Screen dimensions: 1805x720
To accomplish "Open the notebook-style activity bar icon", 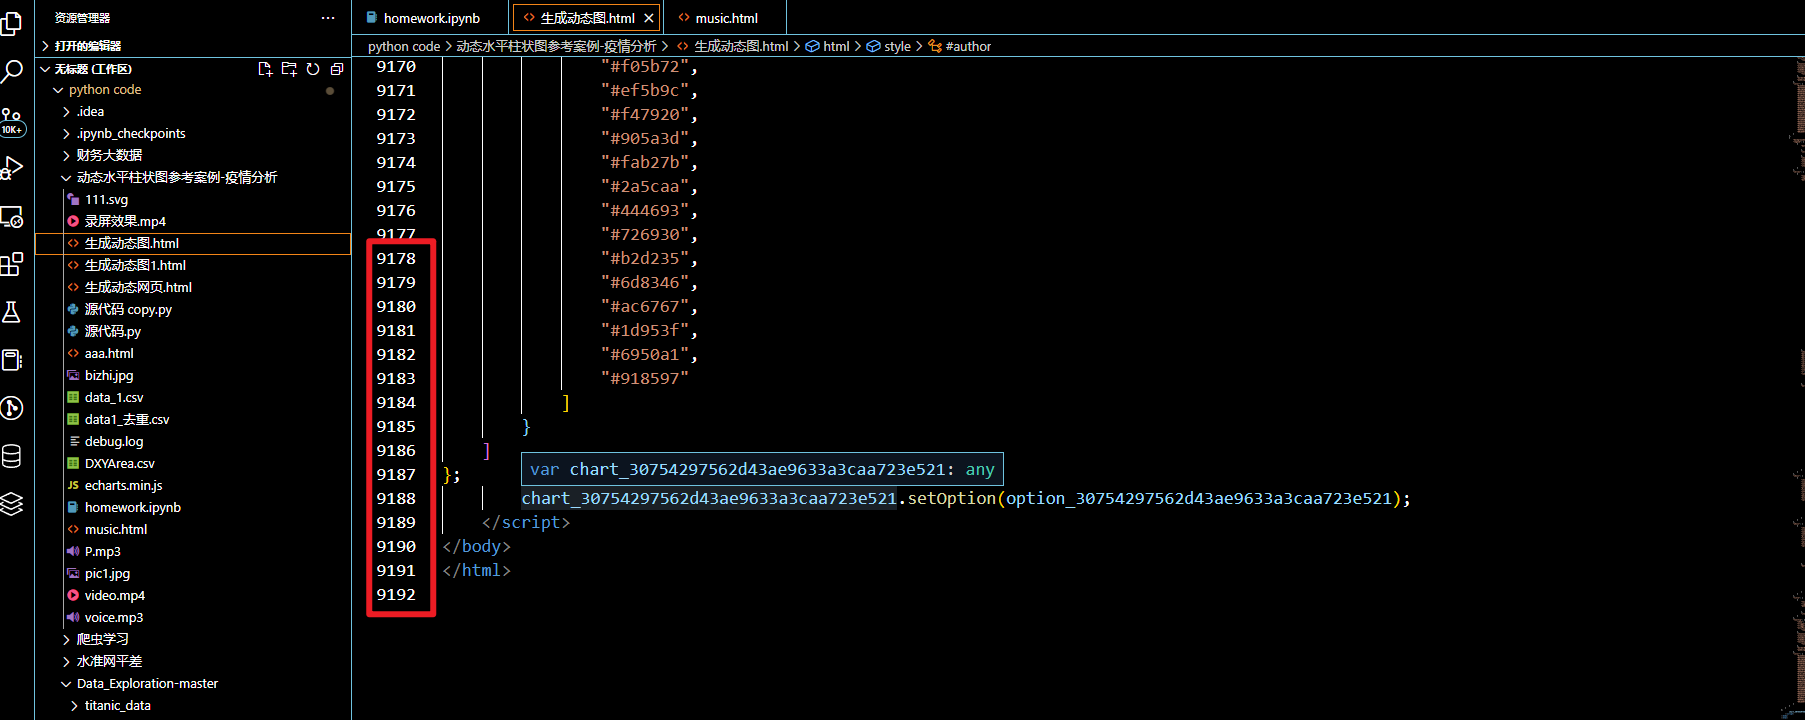I will point(12,360).
